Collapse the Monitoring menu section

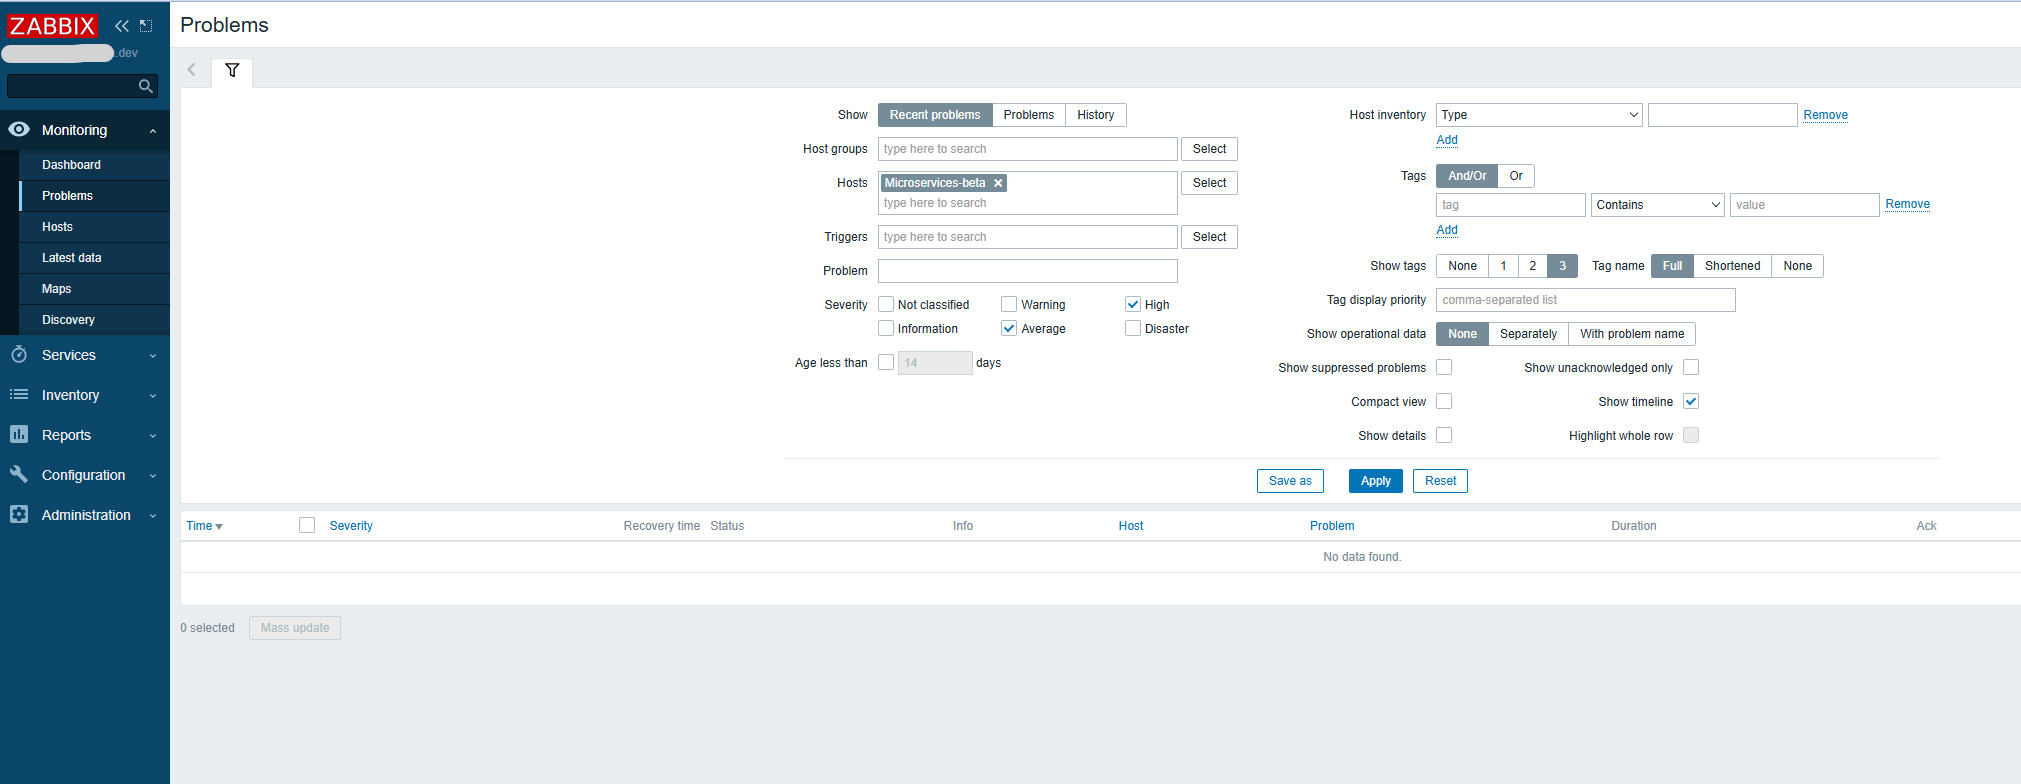pos(153,131)
